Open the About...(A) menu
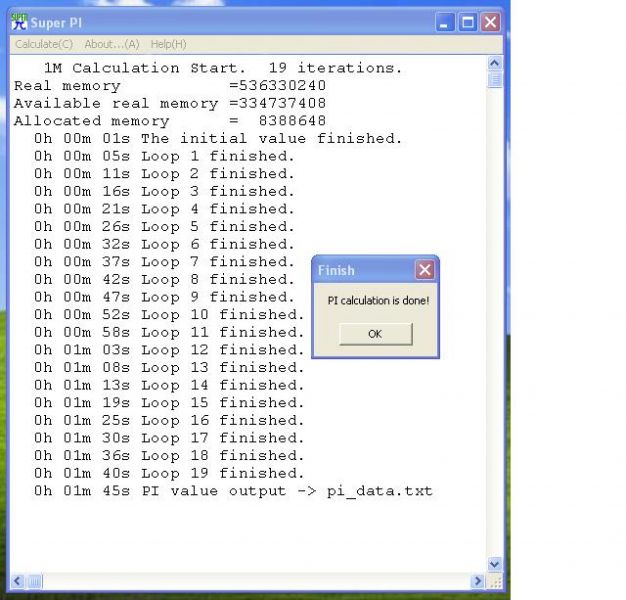Viewport: 626px width, 600px height. coord(112,44)
